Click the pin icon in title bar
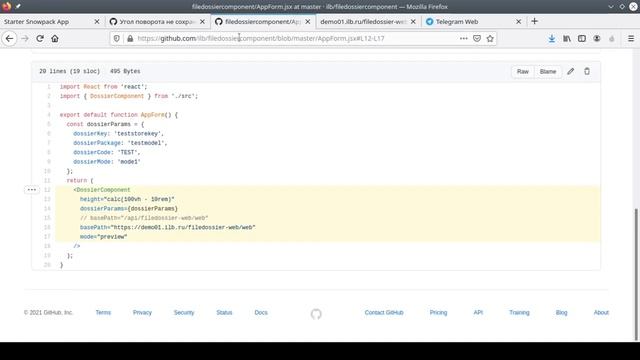This screenshot has width=640, height=360. (x=18, y=6)
